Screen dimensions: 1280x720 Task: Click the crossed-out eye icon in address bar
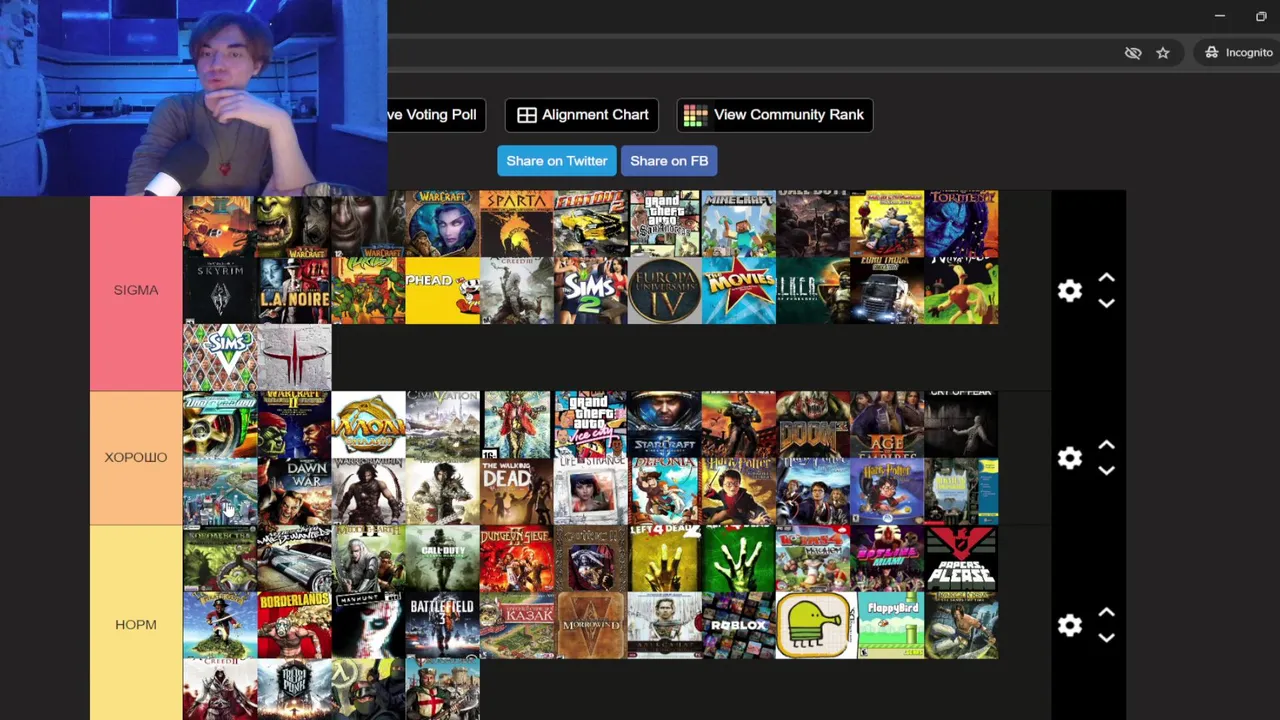[1133, 53]
